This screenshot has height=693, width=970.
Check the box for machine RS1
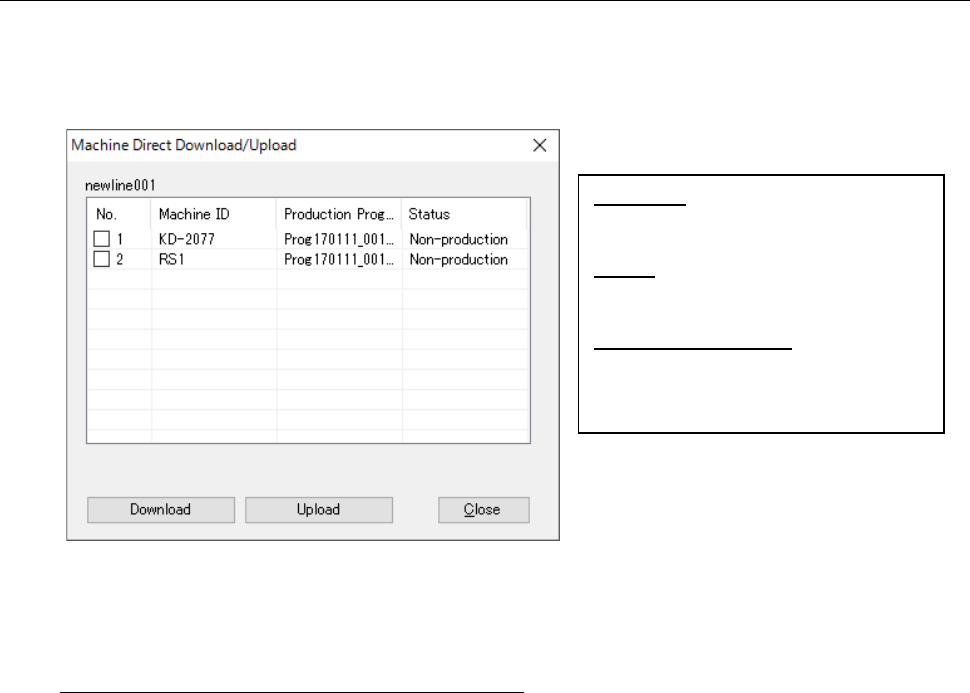[x=101, y=260]
